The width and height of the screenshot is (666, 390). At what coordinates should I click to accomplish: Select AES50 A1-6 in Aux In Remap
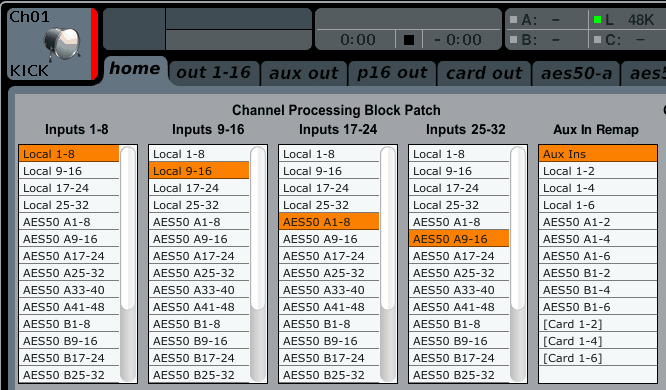598,256
